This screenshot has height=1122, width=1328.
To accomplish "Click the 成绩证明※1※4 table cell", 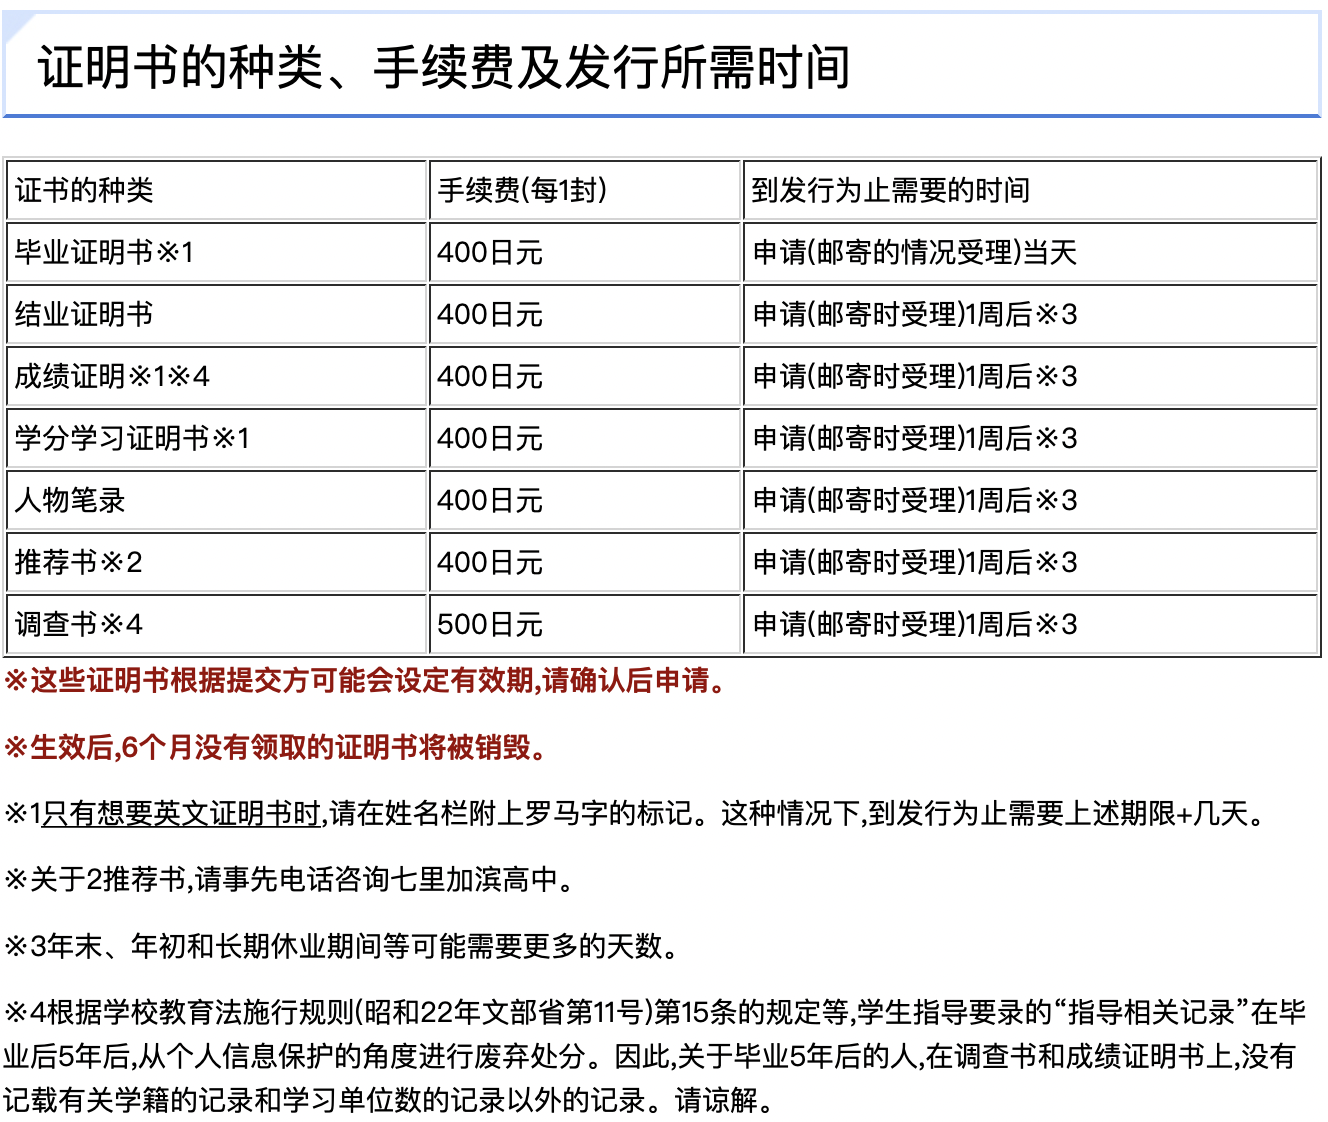I will pos(217,376).
